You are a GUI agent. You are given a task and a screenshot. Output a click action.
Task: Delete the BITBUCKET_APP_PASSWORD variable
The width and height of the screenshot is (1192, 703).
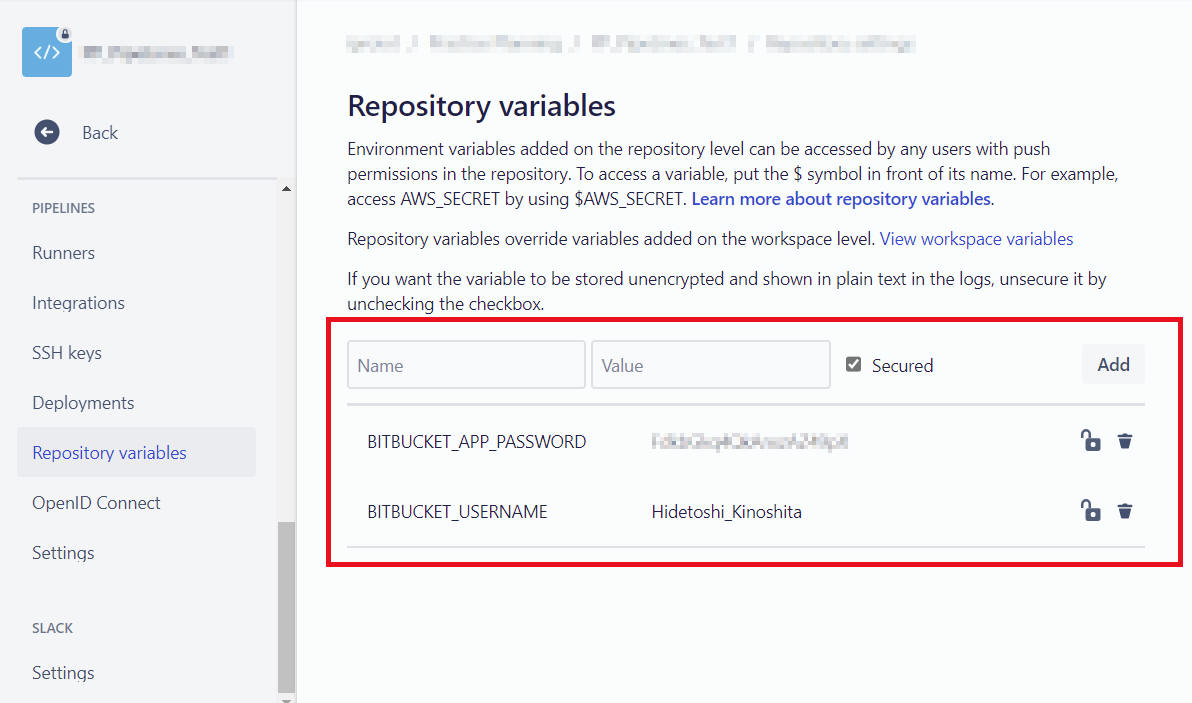(1125, 440)
